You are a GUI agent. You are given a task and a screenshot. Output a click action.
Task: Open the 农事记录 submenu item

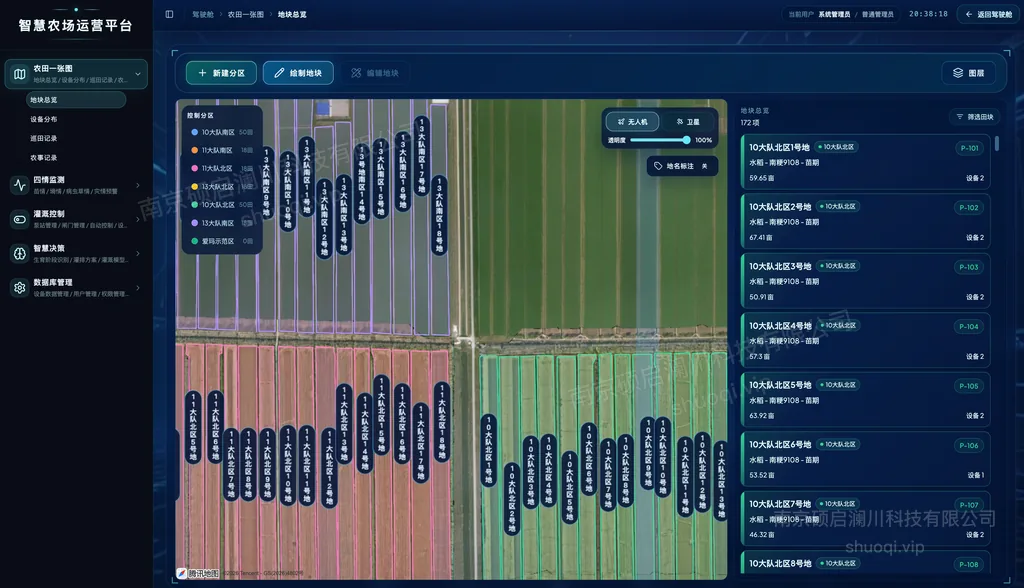[44, 157]
